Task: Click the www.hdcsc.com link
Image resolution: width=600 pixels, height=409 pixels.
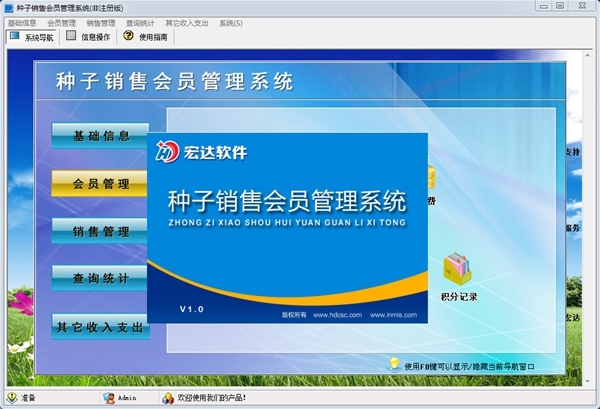Action: (x=337, y=315)
